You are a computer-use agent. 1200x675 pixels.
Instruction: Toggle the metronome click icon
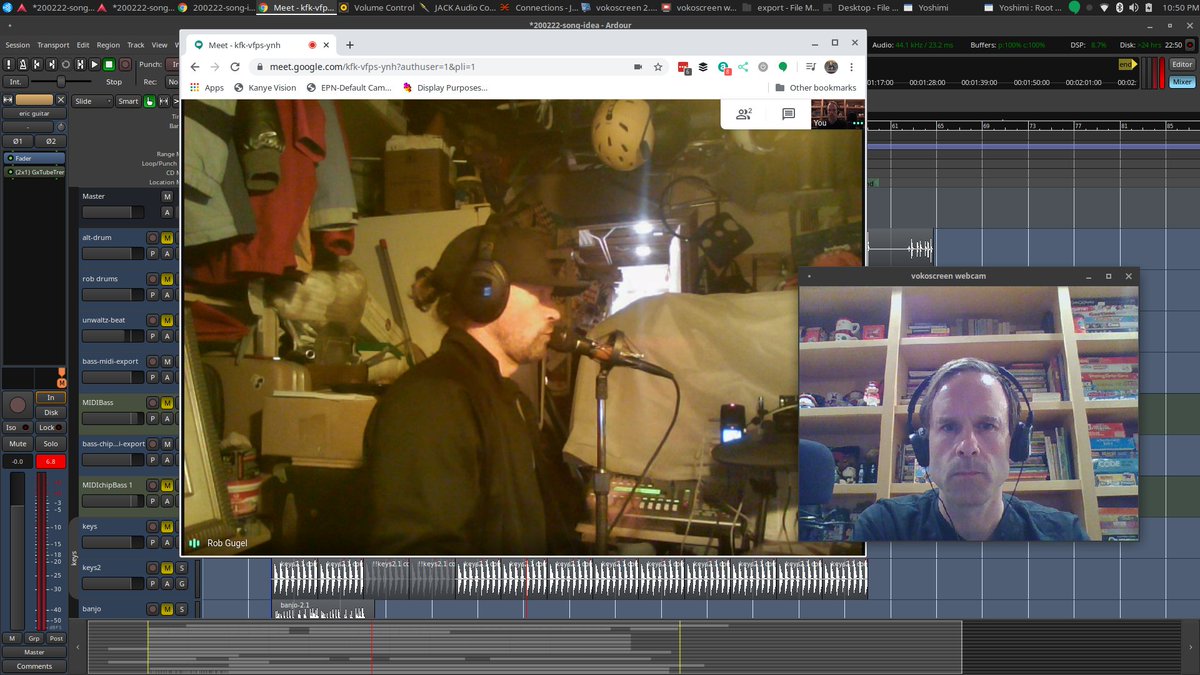(x=23, y=64)
